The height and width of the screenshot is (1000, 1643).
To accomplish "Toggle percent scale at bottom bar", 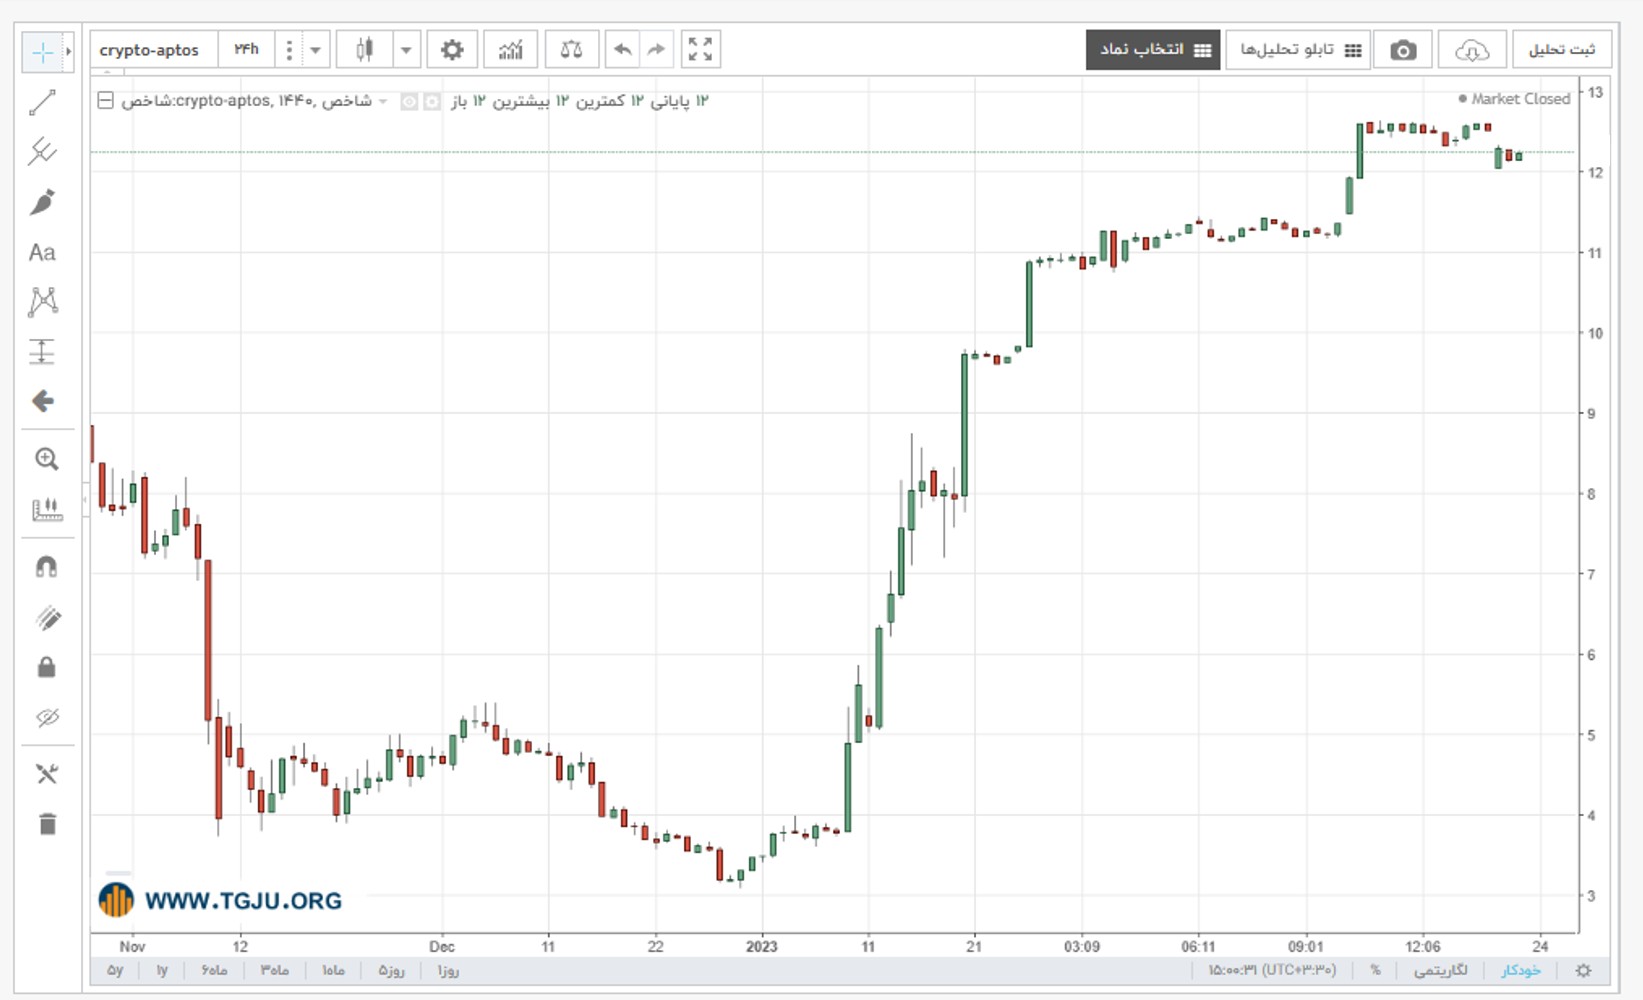I will [x=1376, y=970].
